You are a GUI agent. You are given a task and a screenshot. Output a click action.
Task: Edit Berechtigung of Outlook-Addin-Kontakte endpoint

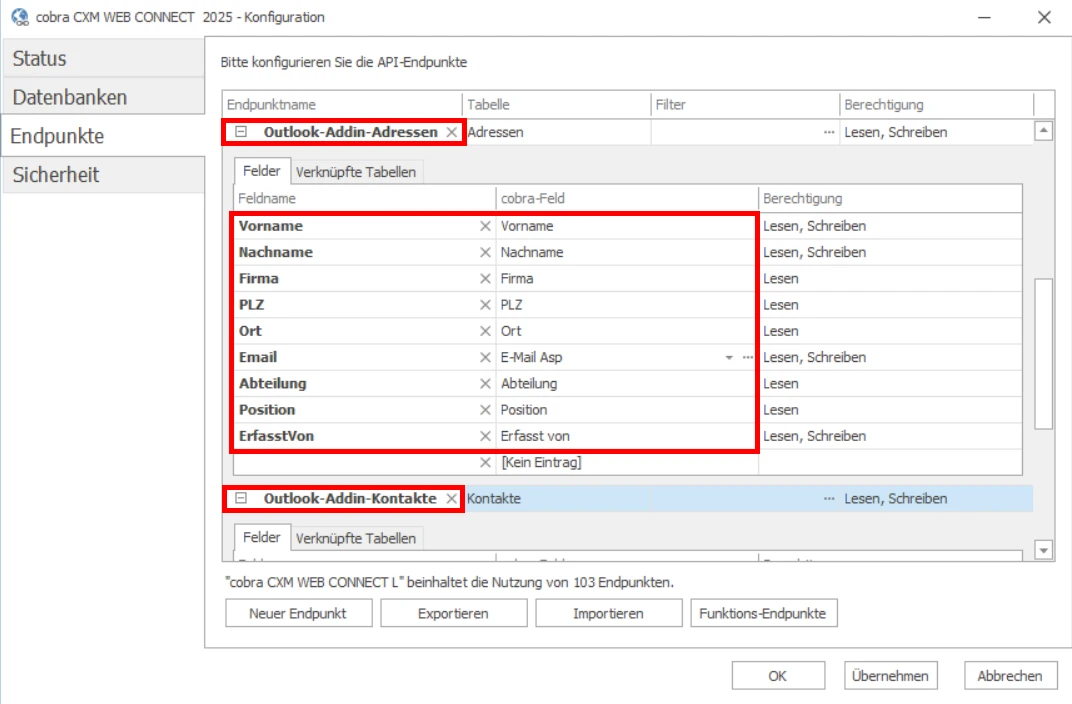point(936,499)
